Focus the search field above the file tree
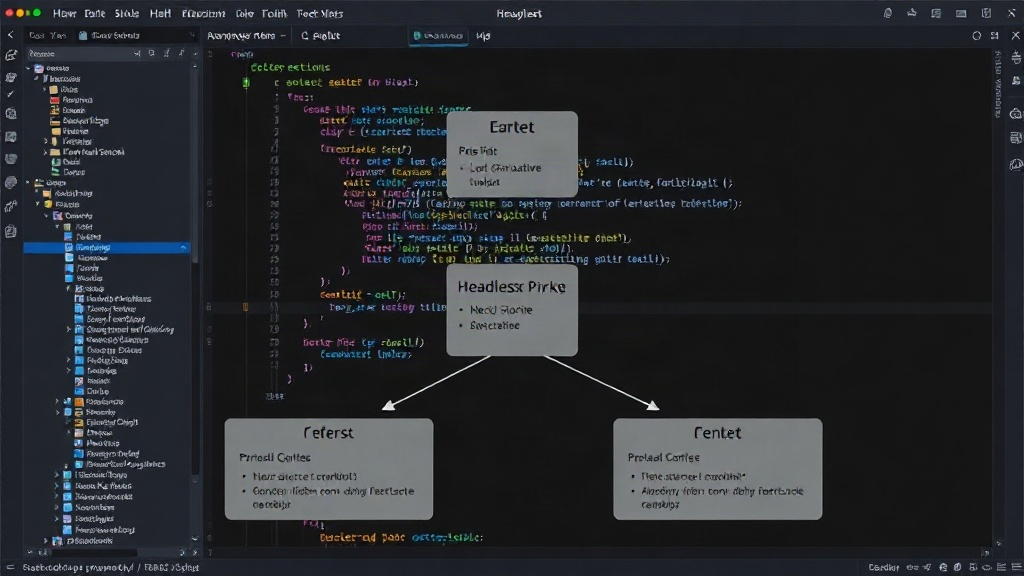The height and width of the screenshot is (576, 1024). click(x=78, y=54)
